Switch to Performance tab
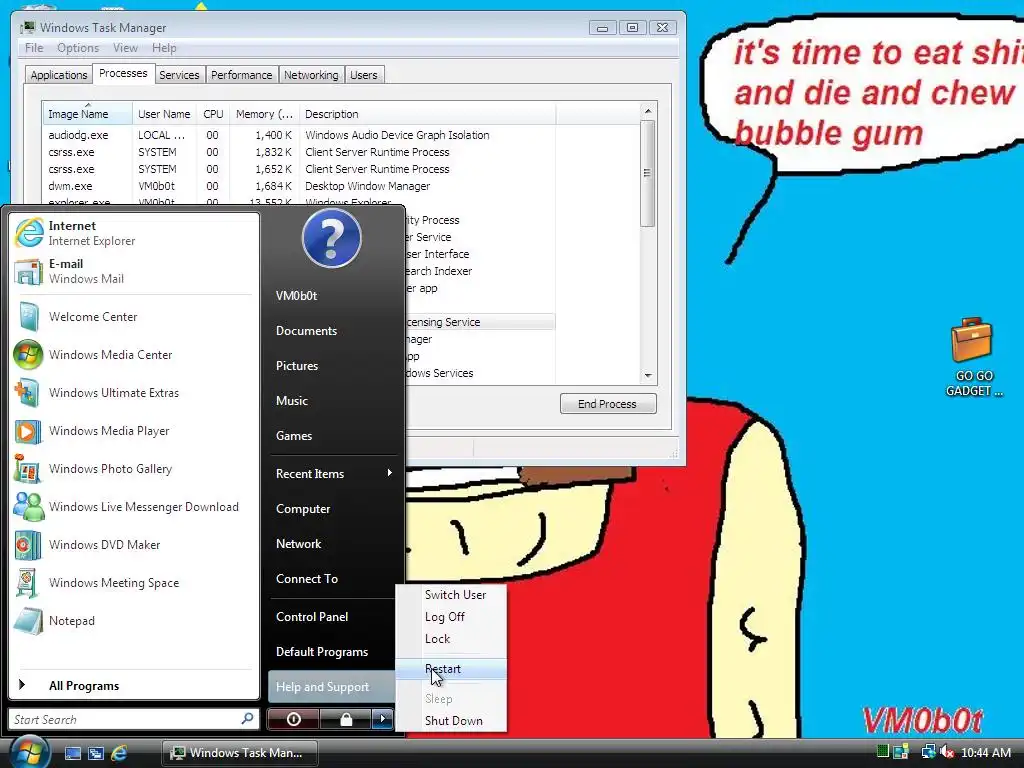Screen dimensions: 1024x768 point(241,75)
